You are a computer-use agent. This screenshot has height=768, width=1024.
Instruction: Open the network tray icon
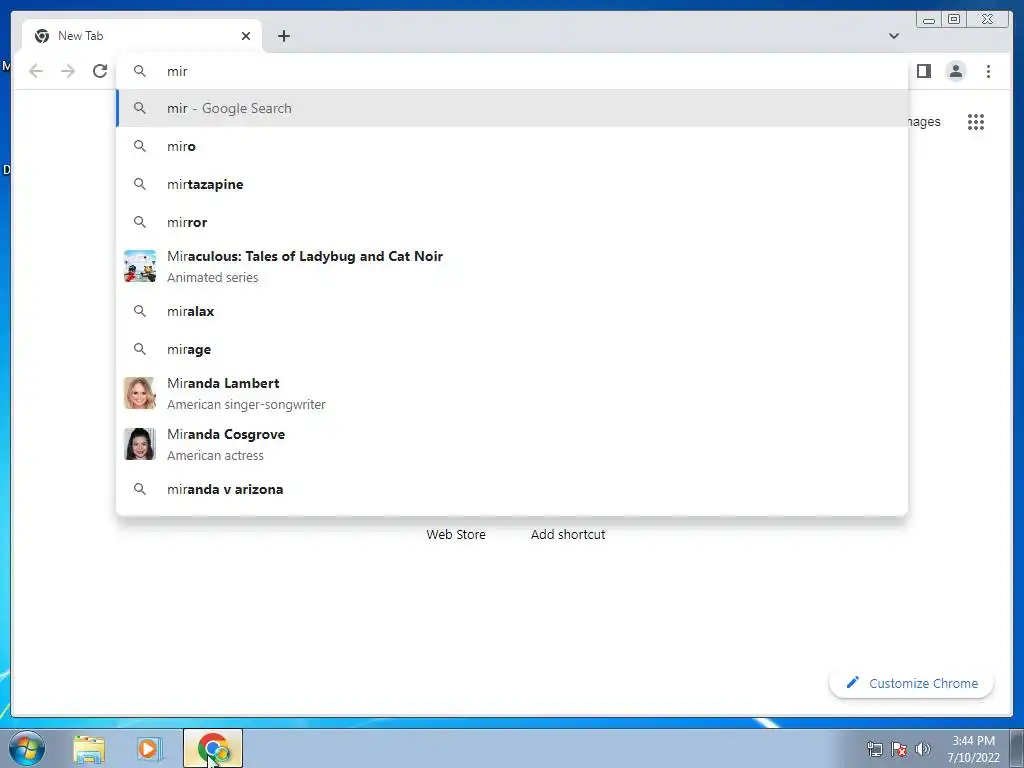(x=874, y=749)
